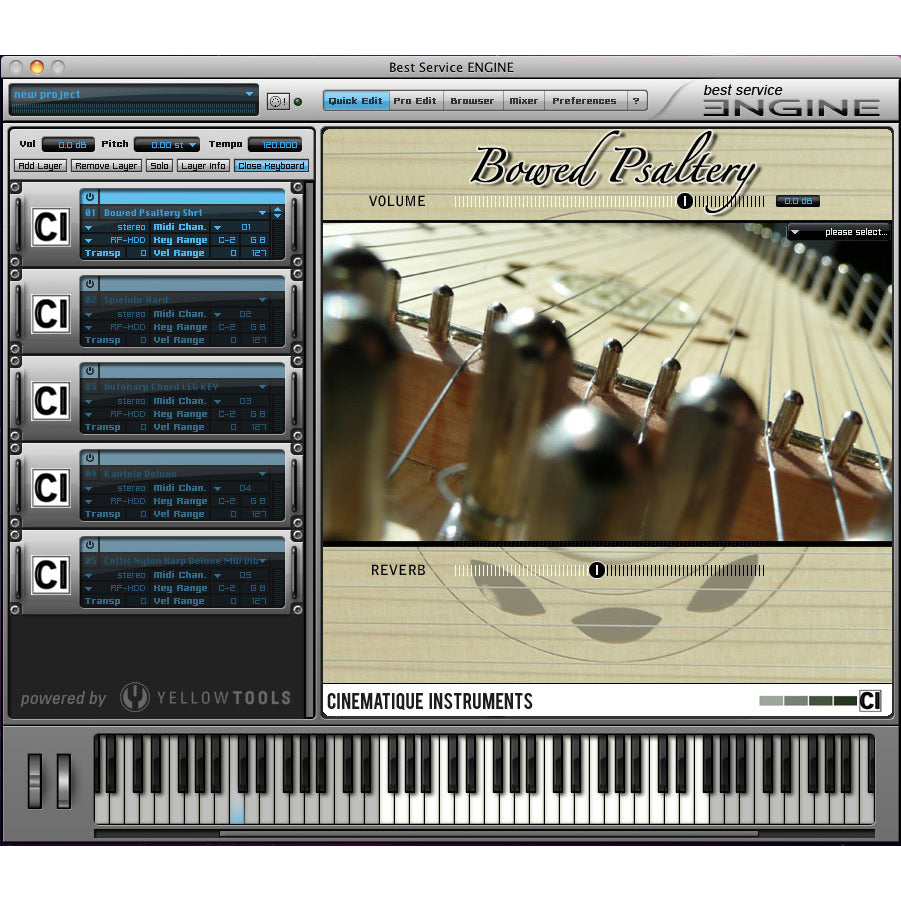
Task: Open the please select preset dropdown
Action: click(x=838, y=232)
